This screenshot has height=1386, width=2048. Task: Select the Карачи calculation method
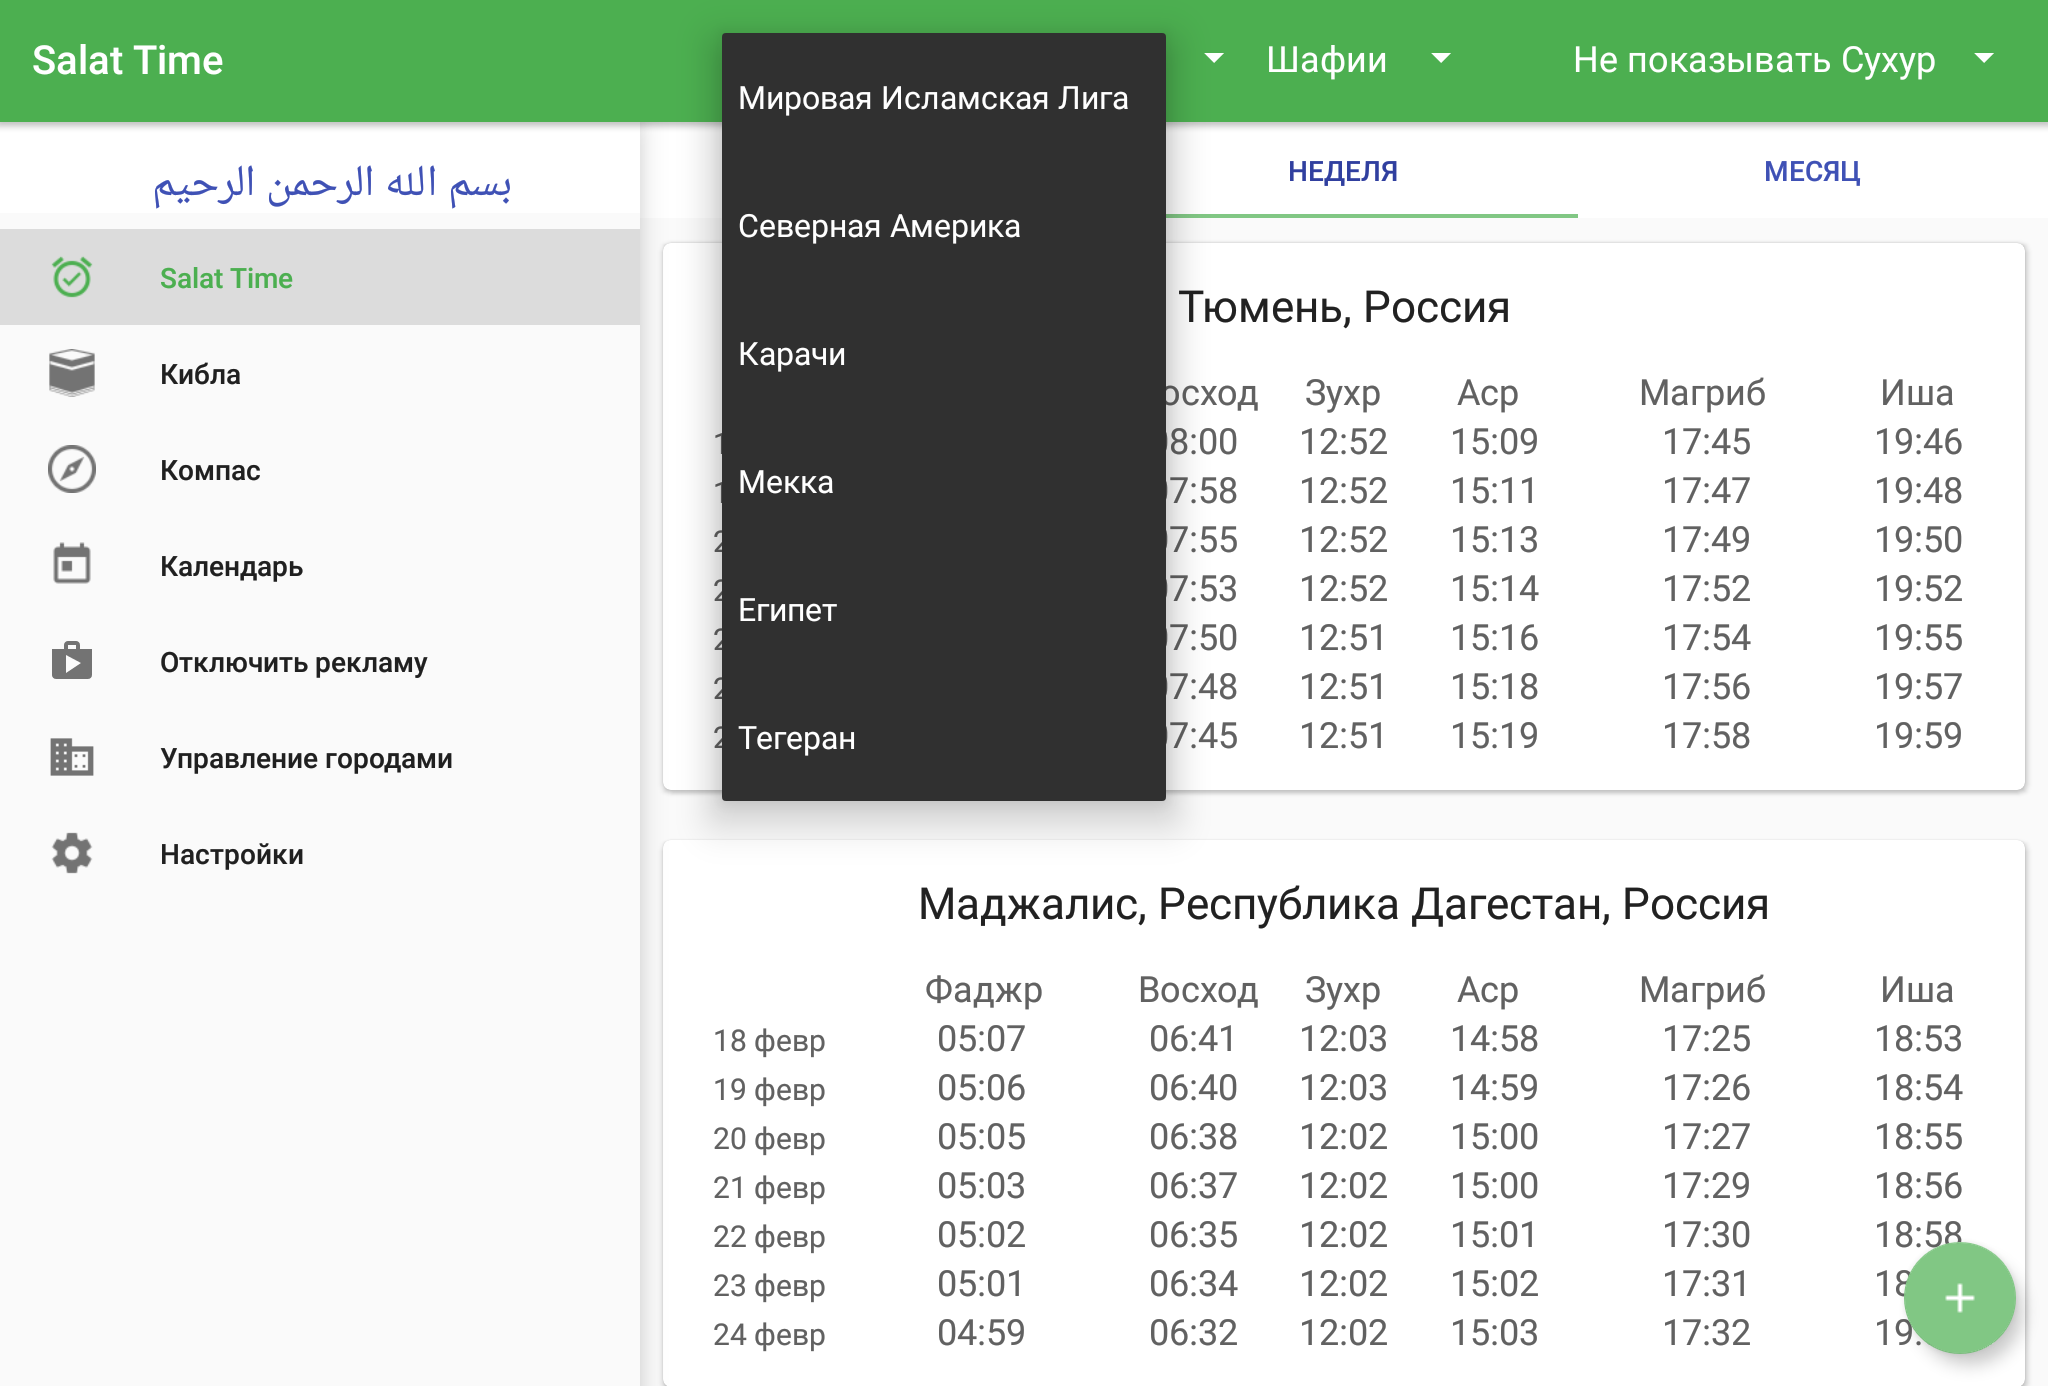[x=792, y=354]
